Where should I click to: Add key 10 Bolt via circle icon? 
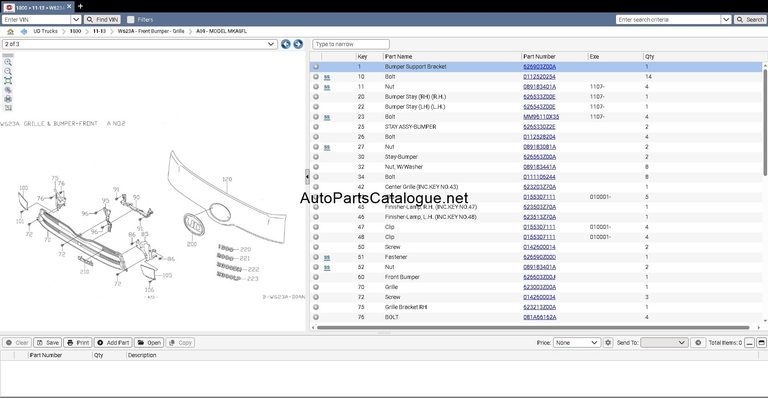[x=316, y=77]
